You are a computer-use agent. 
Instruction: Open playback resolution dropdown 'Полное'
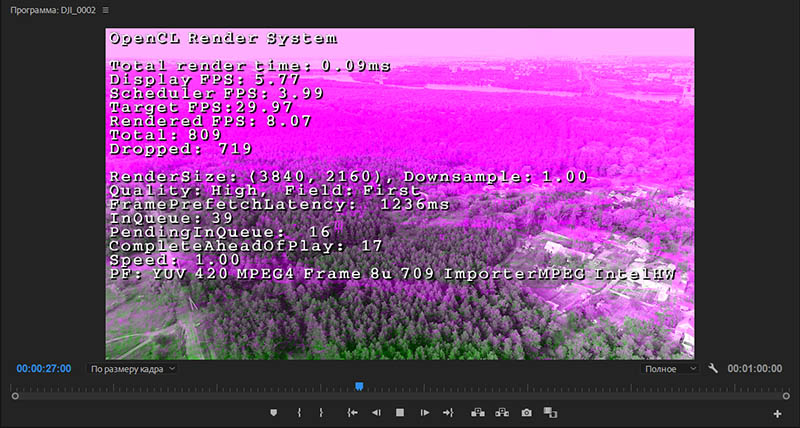pos(670,369)
